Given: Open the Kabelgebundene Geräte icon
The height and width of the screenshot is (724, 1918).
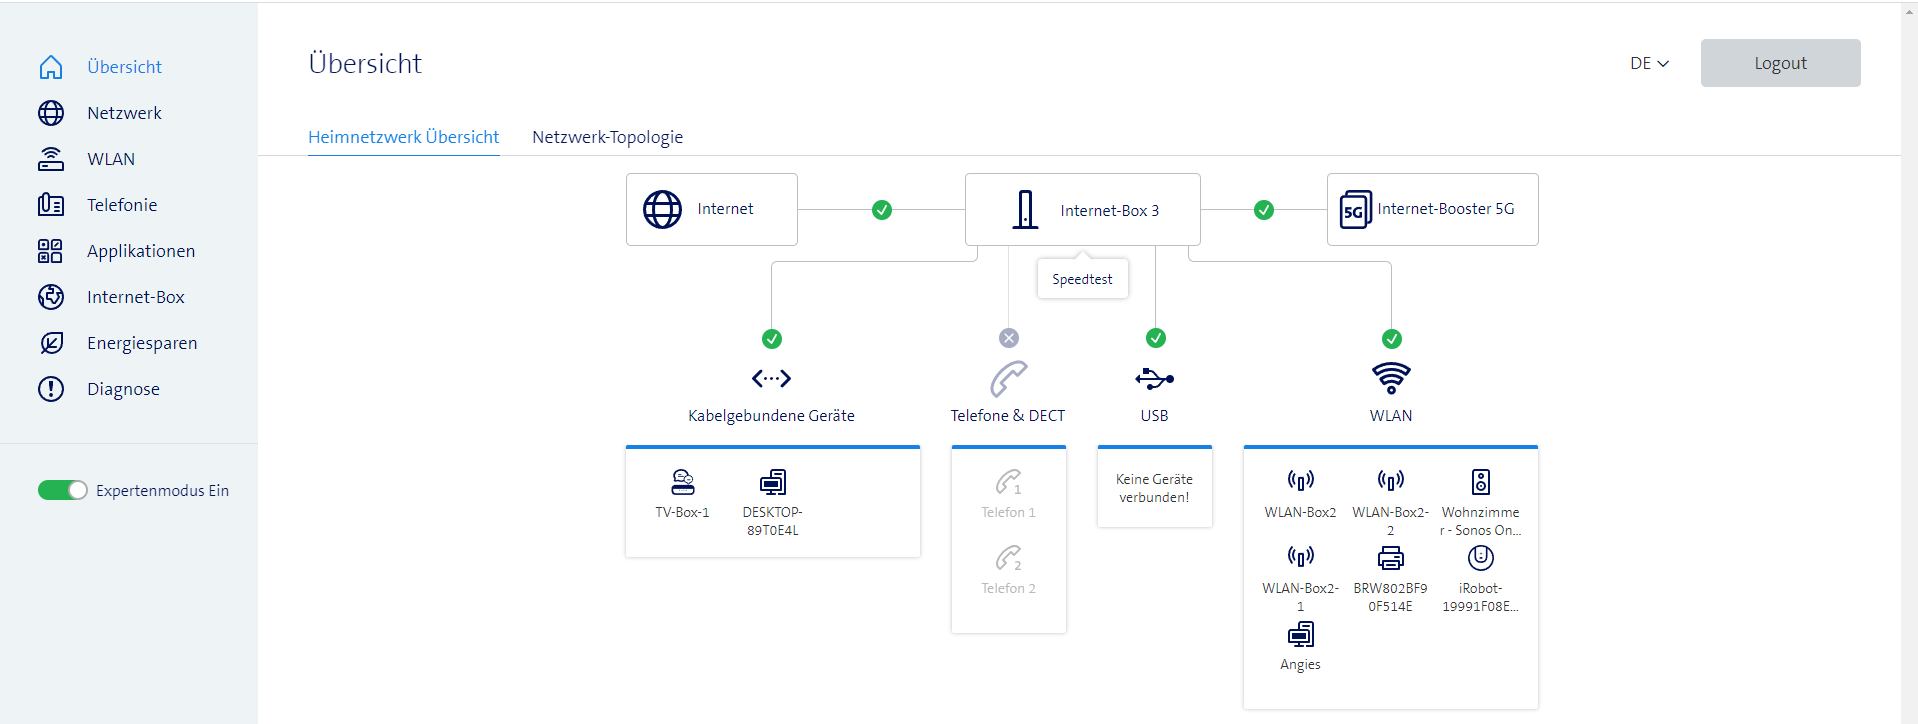Looking at the screenshot, I should (771, 379).
